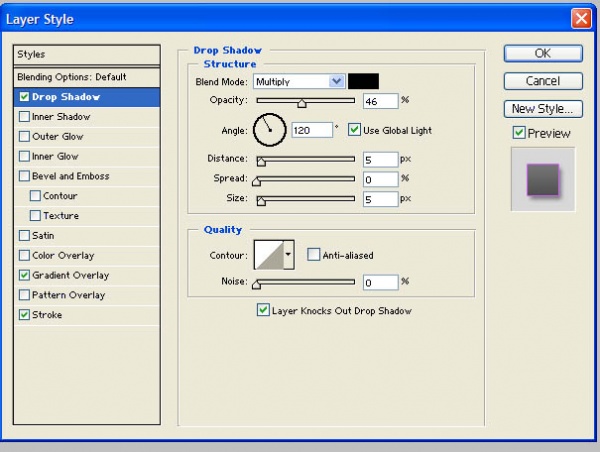Close the Layer Style dialog
600x452 pixels.
pyautogui.click(x=580, y=19)
